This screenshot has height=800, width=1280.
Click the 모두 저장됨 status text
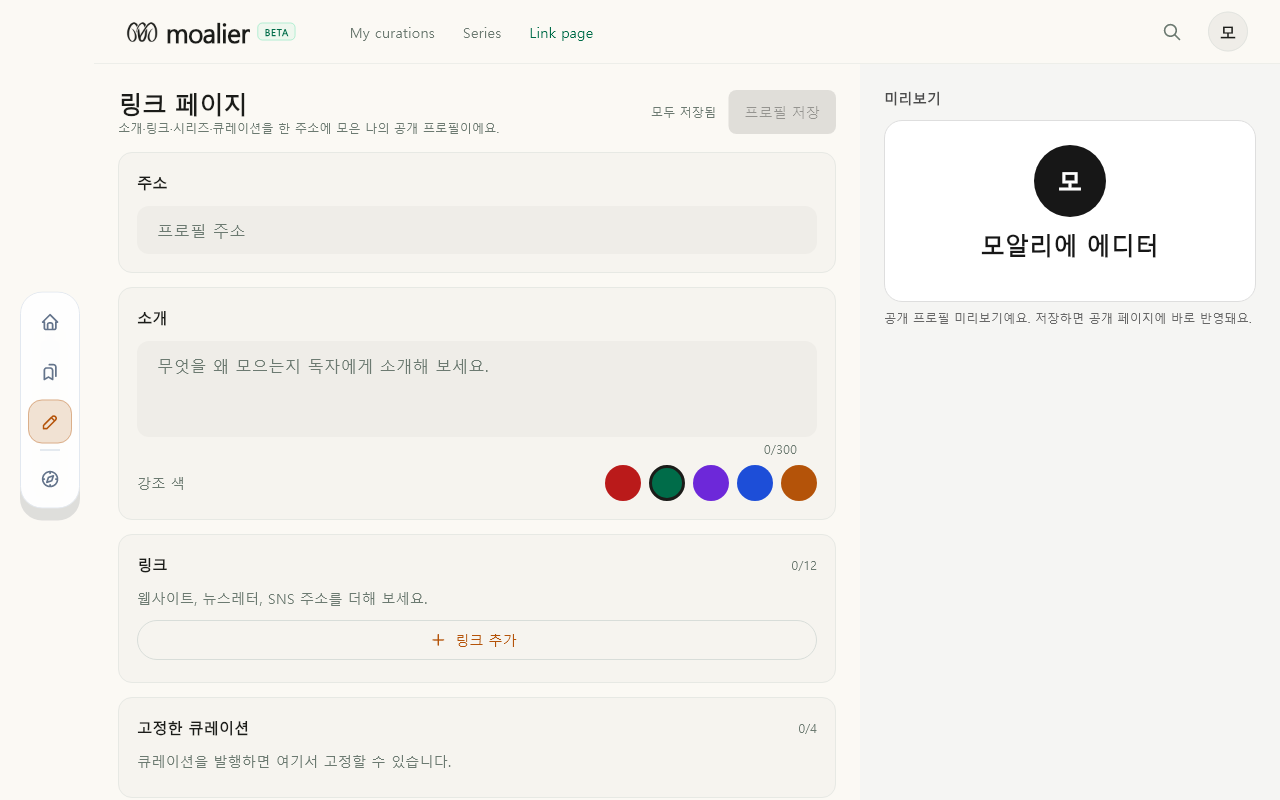click(x=684, y=112)
